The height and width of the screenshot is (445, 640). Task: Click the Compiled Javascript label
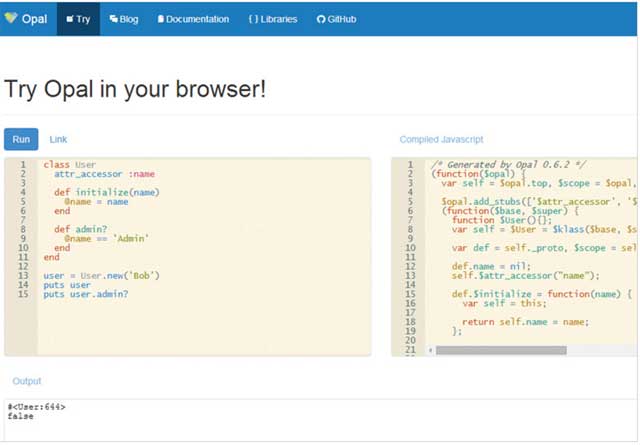click(x=441, y=139)
